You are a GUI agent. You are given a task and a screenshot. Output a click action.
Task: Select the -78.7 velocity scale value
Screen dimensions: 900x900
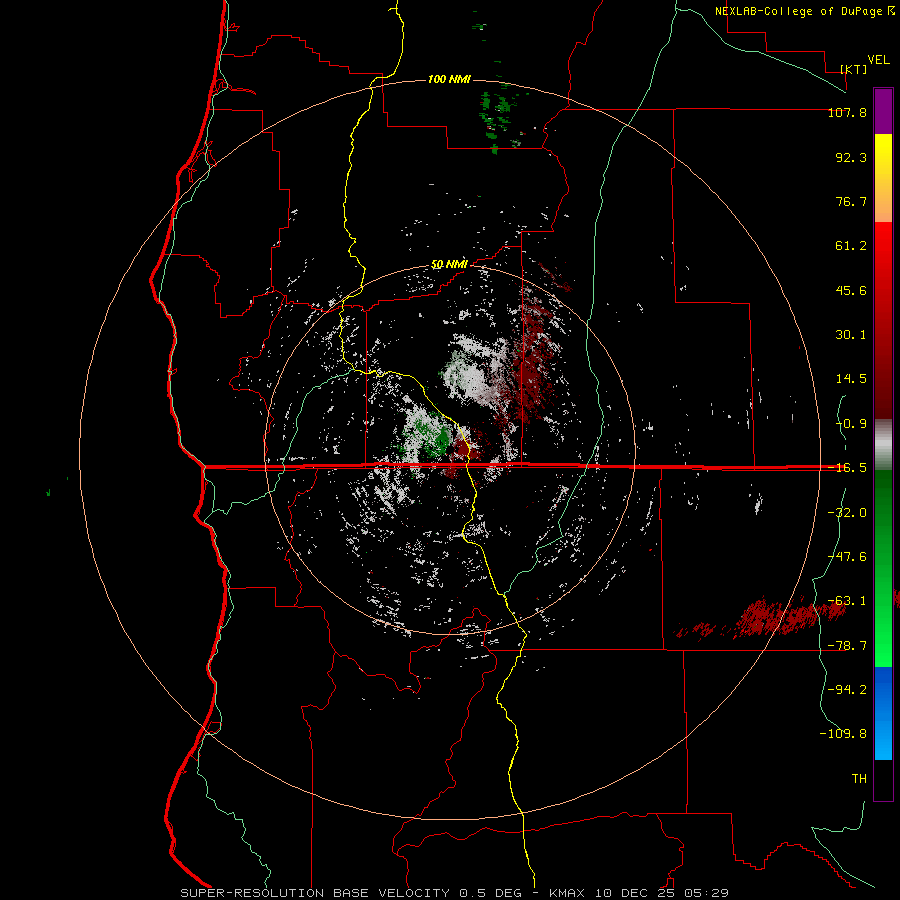coord(847,646)
